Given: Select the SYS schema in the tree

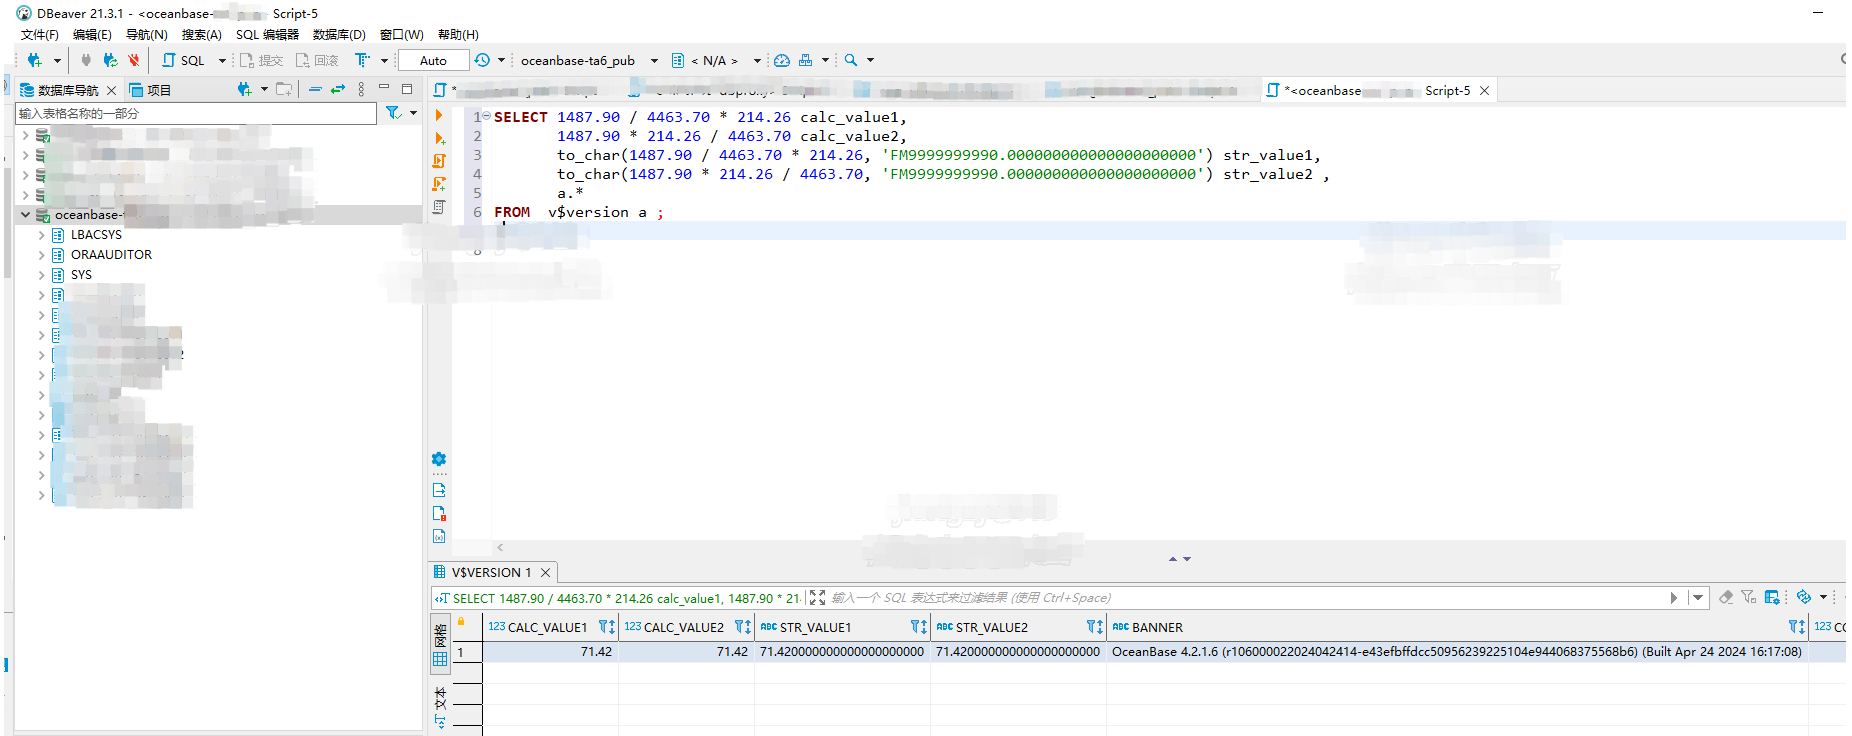Looking at the screenshot, I should pos(81,275).
